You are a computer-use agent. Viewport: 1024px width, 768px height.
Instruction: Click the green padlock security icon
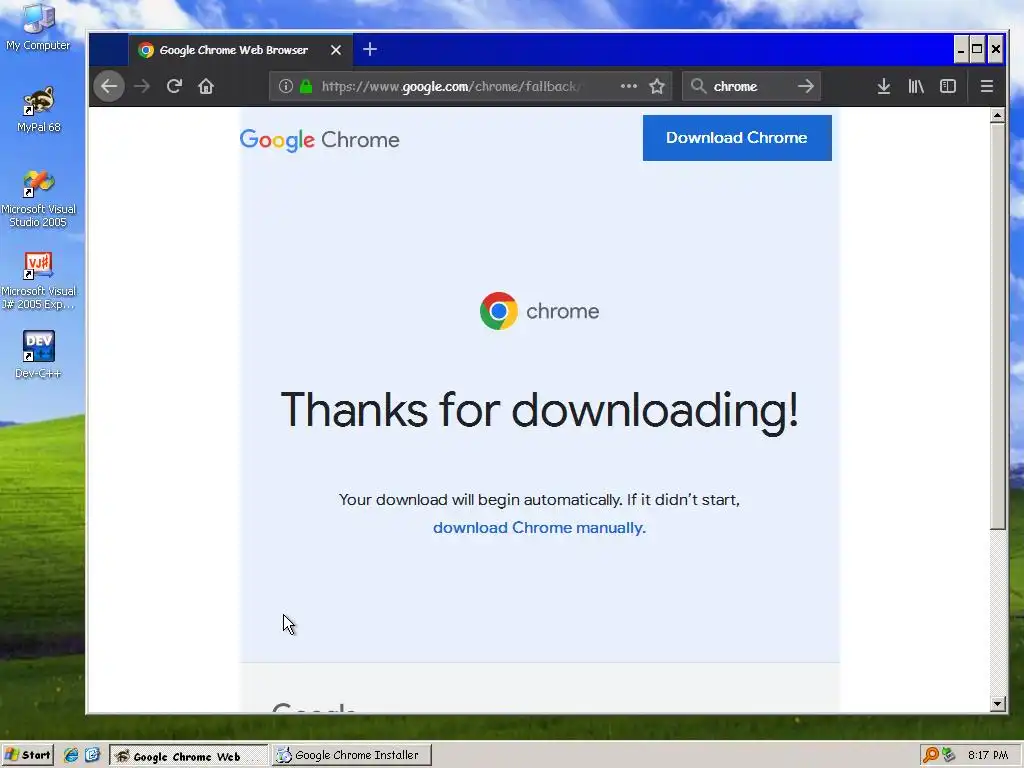click(306, 86)
